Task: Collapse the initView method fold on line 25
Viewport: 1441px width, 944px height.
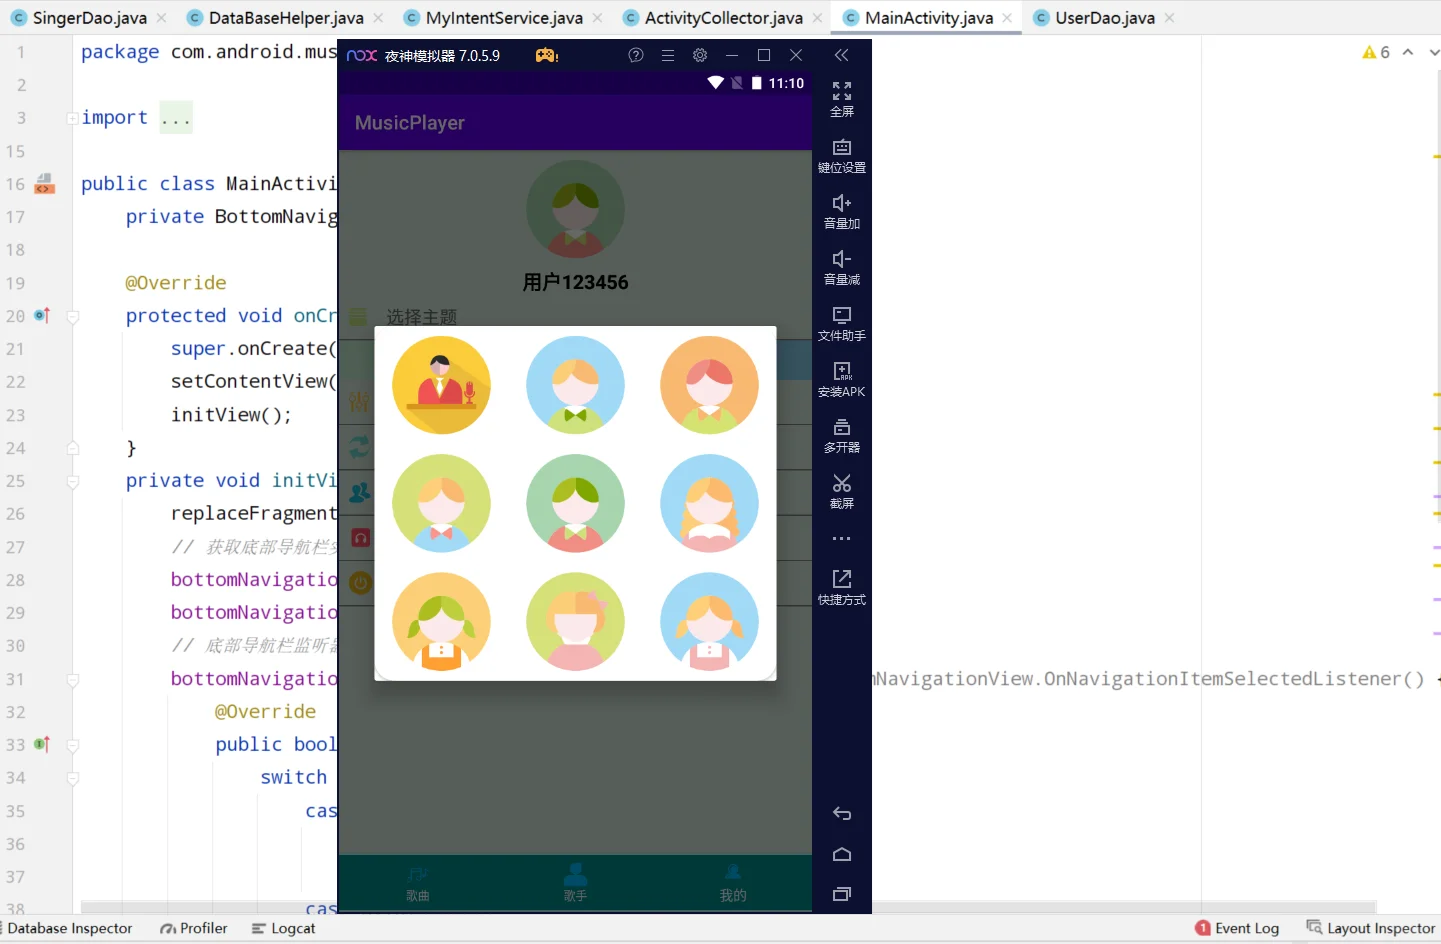Action: [x=73, y=481]
